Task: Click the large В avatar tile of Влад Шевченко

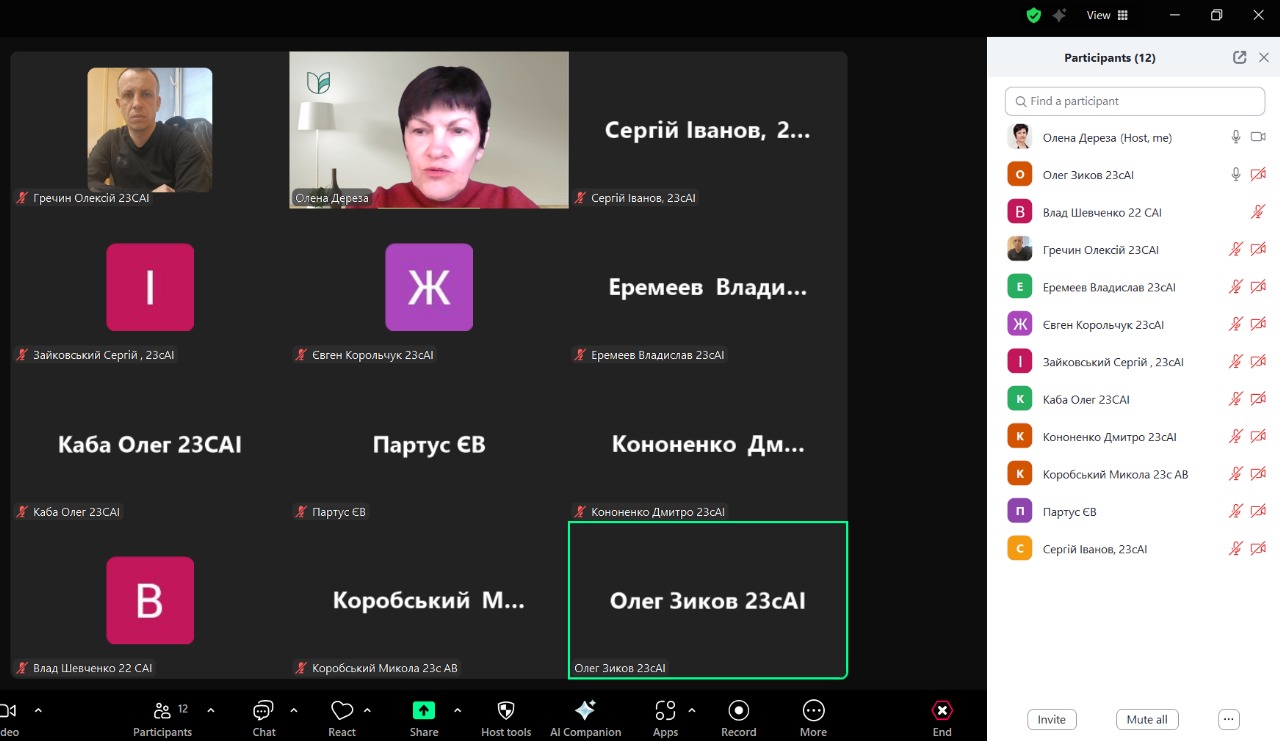Action: (x=150, y=600)
